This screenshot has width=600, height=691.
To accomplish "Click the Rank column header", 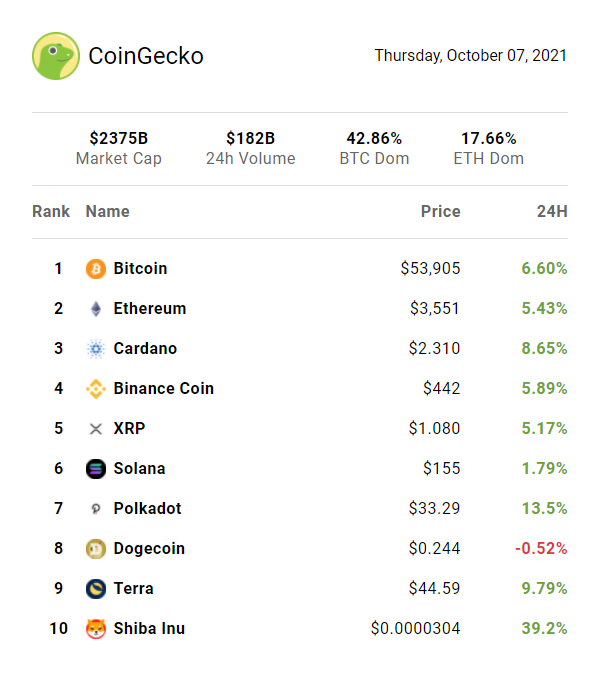I will tap(51, 211).
